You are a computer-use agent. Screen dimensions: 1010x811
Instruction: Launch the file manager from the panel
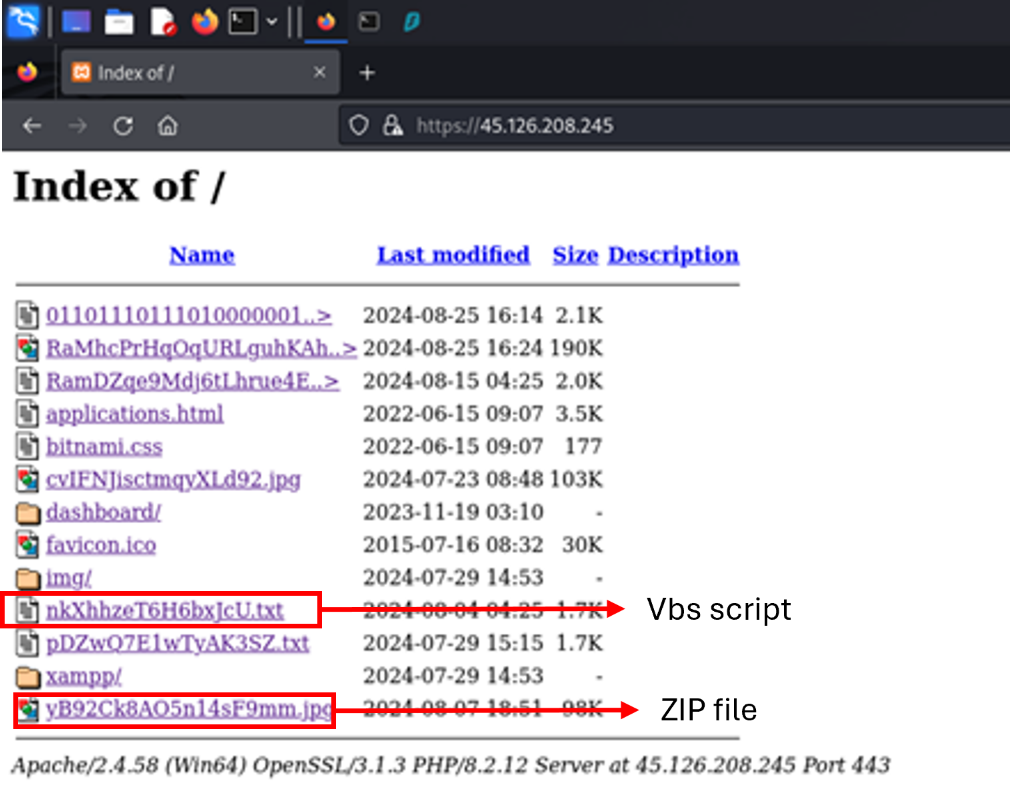(x=119, y=21)
